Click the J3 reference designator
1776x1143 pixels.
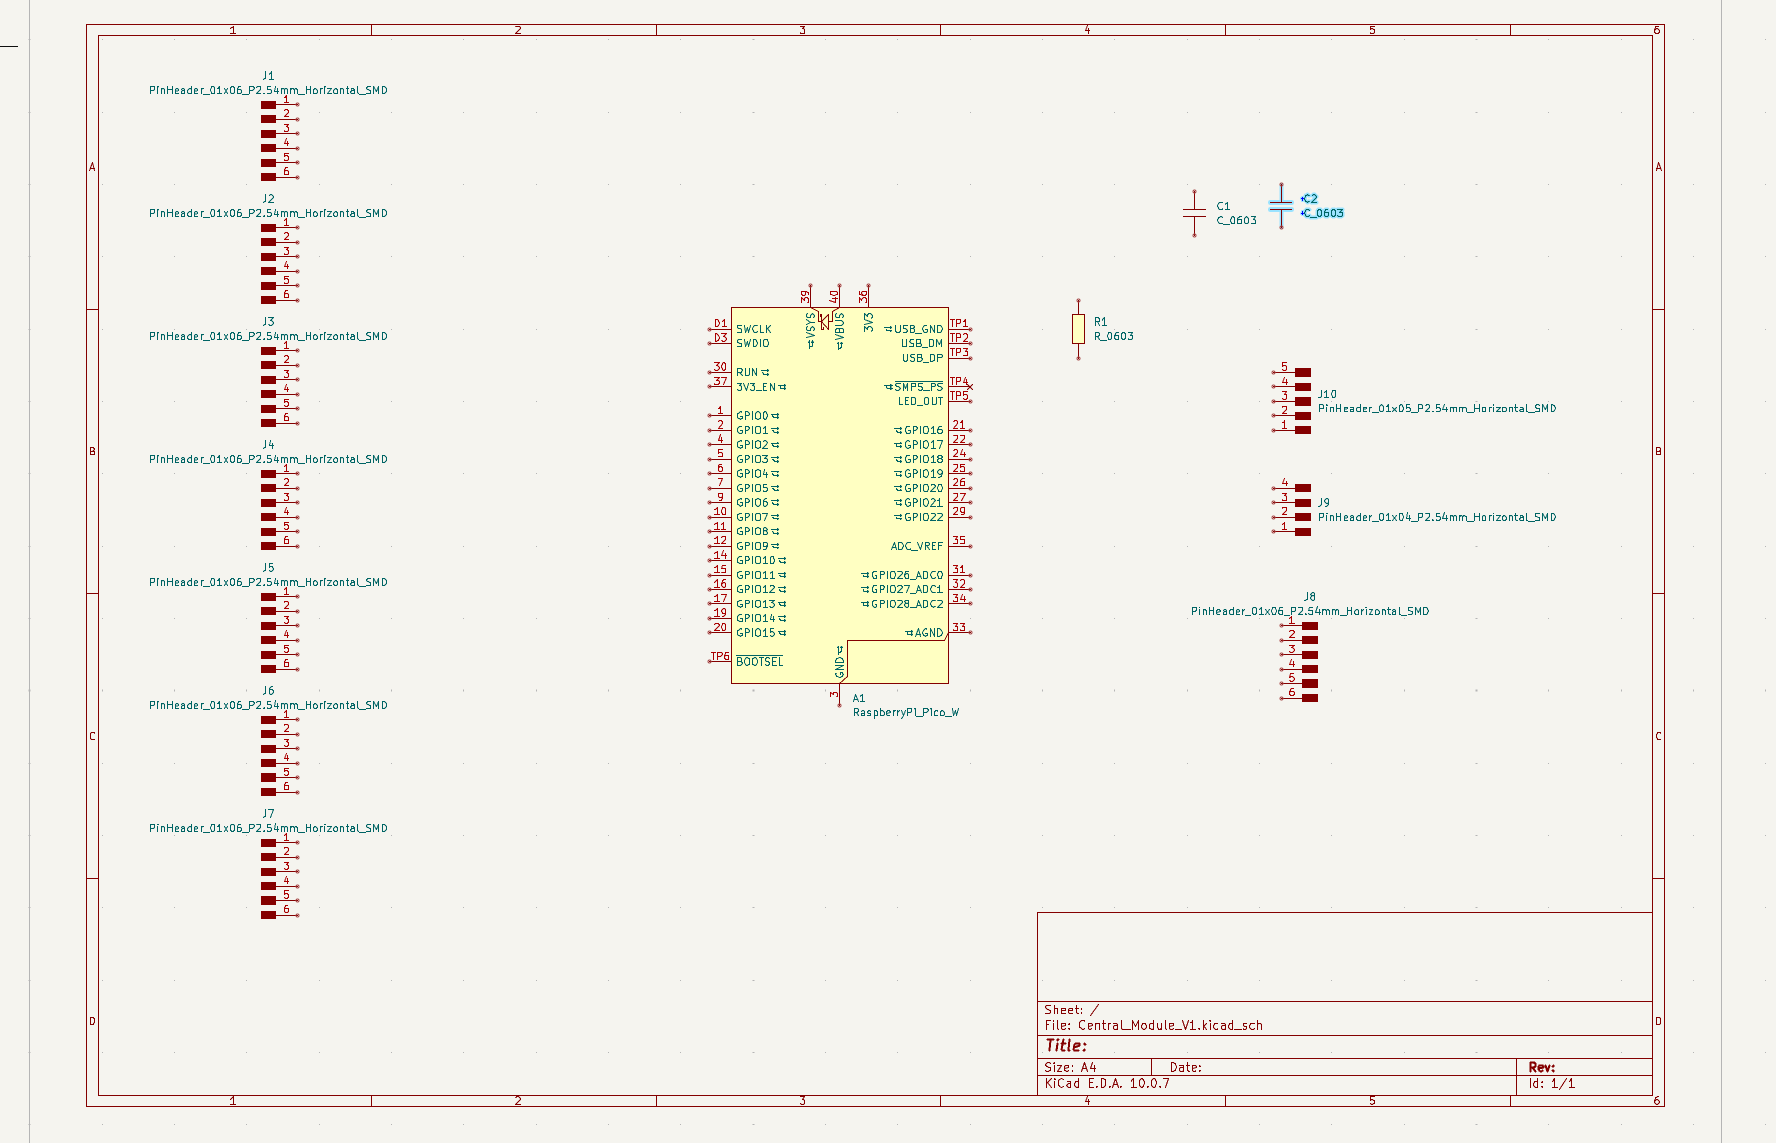click(268, 322)
